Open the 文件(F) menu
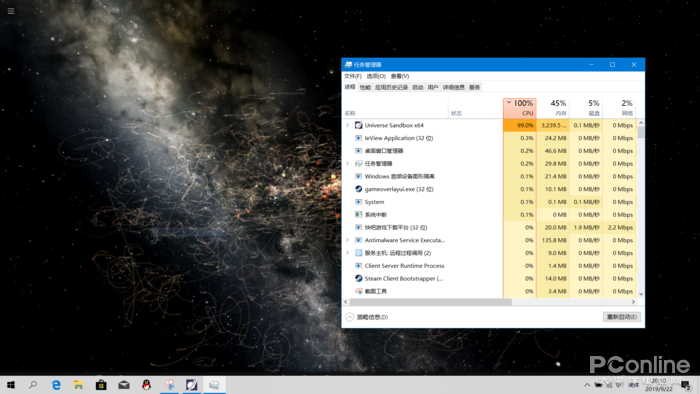Viewport: 700px width, 394px height. (353, 76)
